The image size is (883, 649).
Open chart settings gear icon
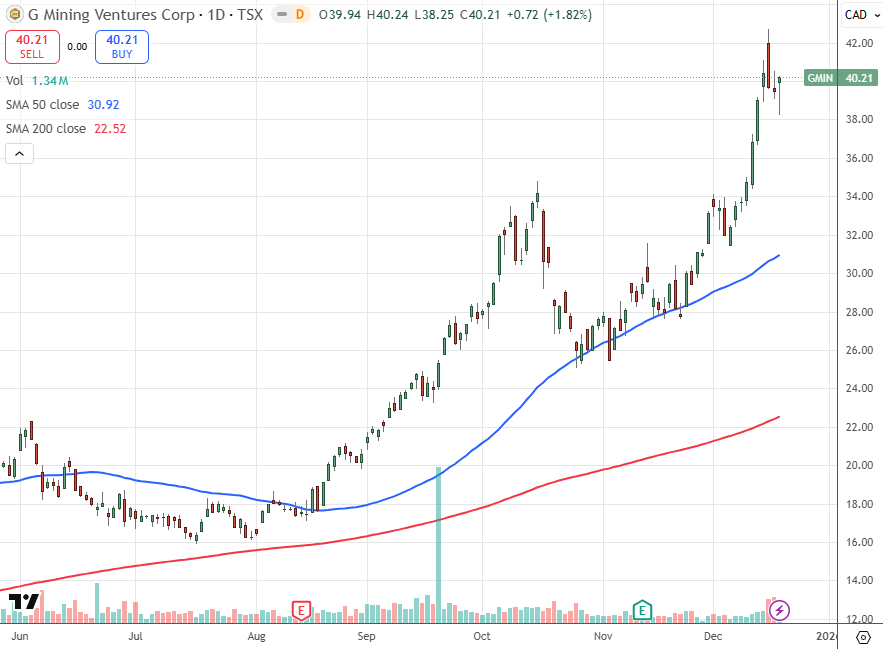(863, 637)
